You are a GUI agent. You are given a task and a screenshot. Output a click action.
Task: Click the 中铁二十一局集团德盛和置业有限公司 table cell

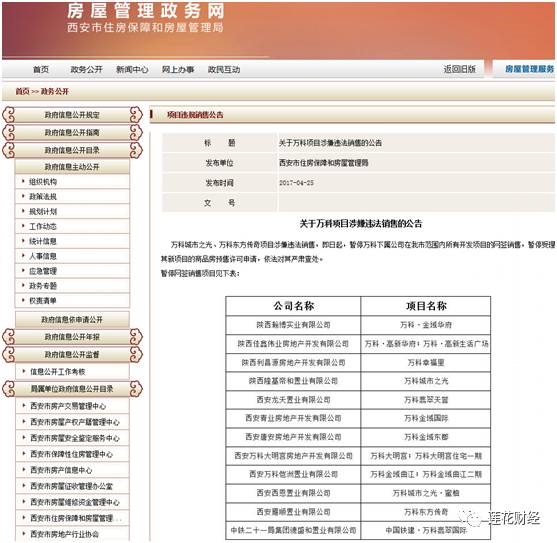293,530
